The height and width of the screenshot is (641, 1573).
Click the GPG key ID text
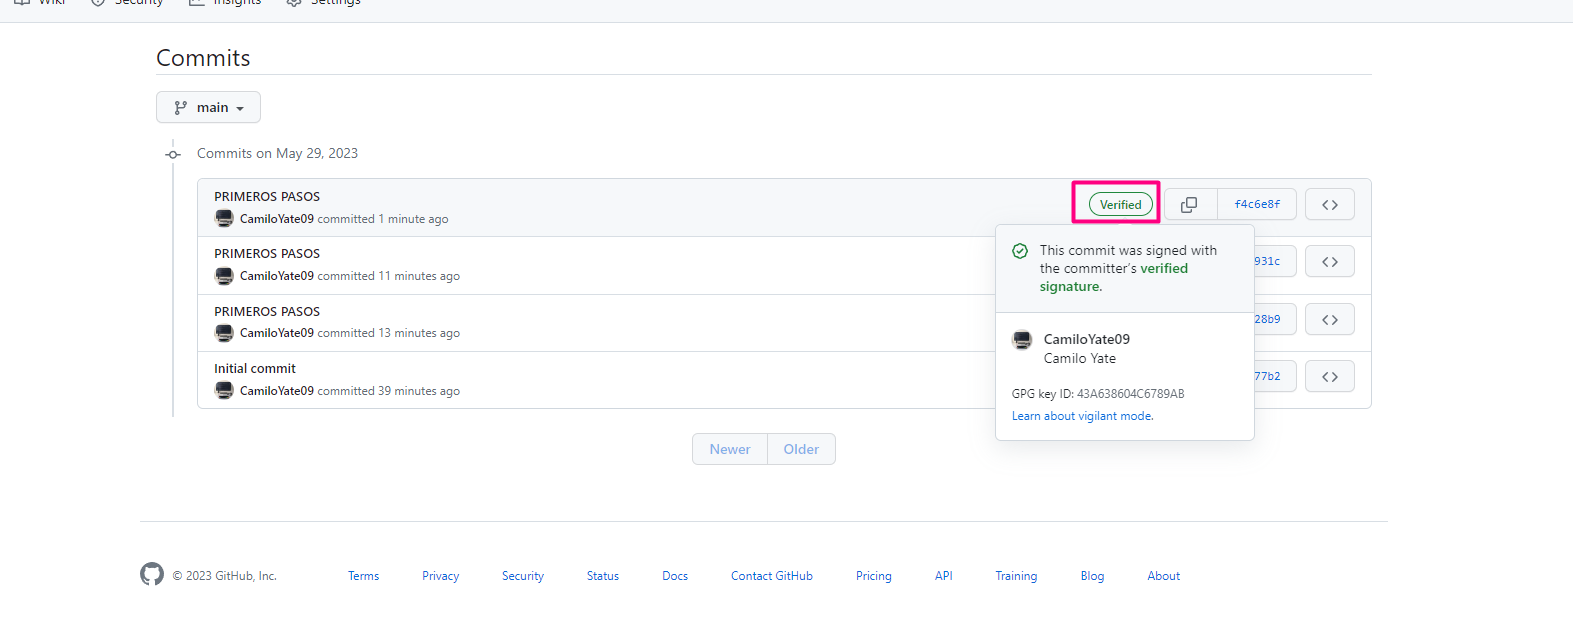(x=1098, y=394)
